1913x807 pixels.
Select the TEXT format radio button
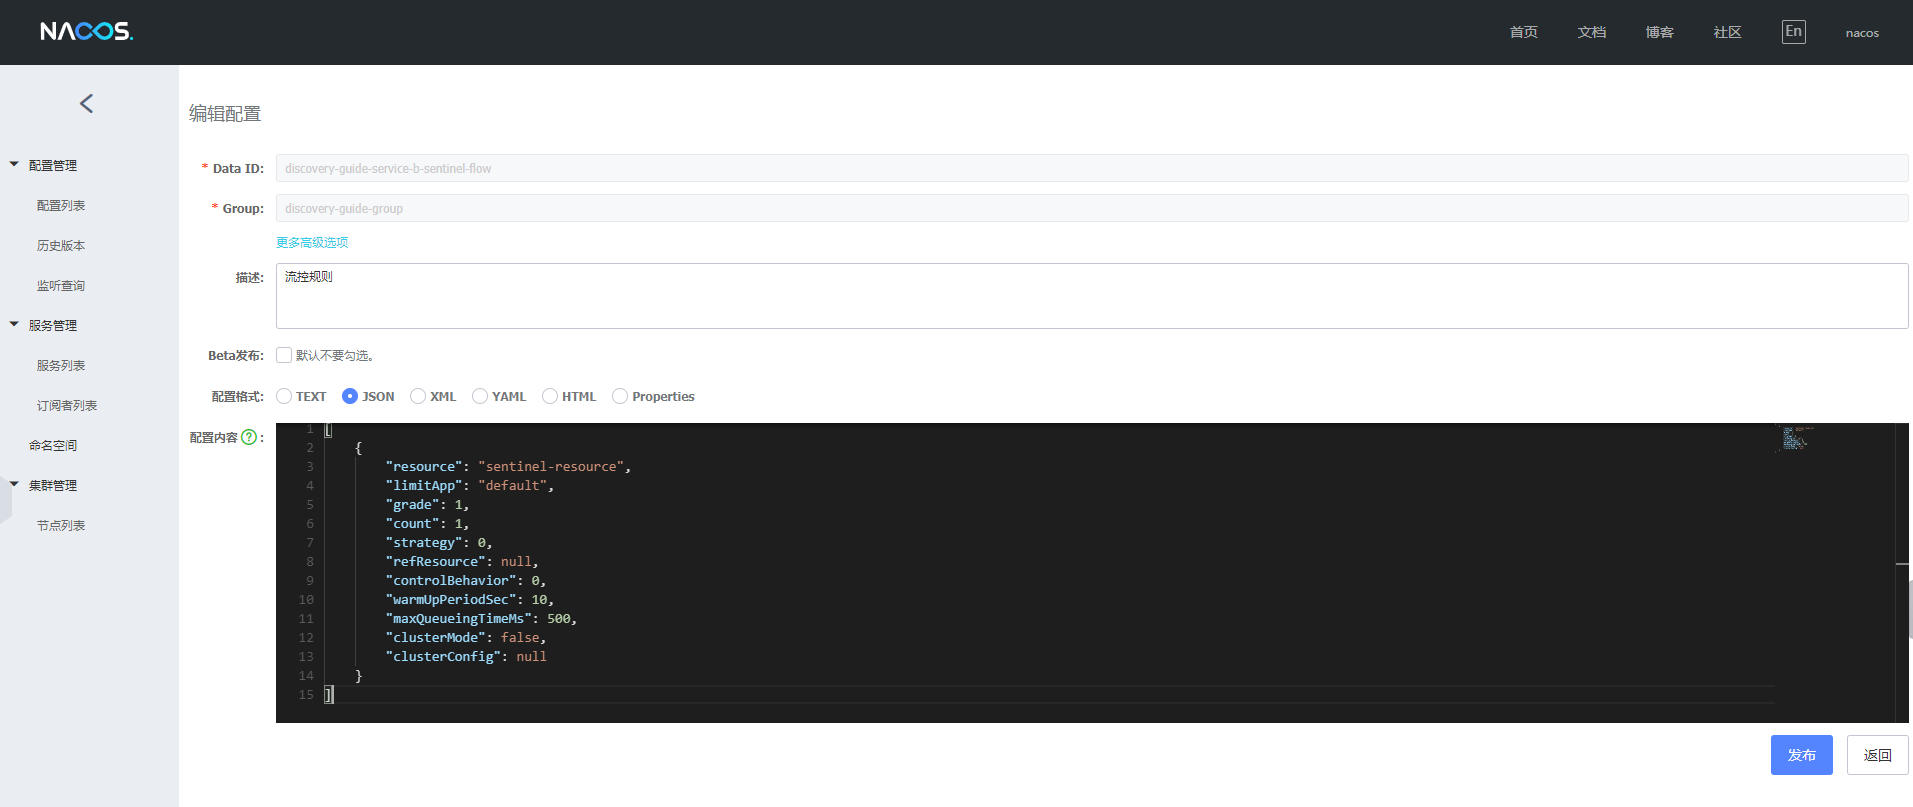(284, 396)
